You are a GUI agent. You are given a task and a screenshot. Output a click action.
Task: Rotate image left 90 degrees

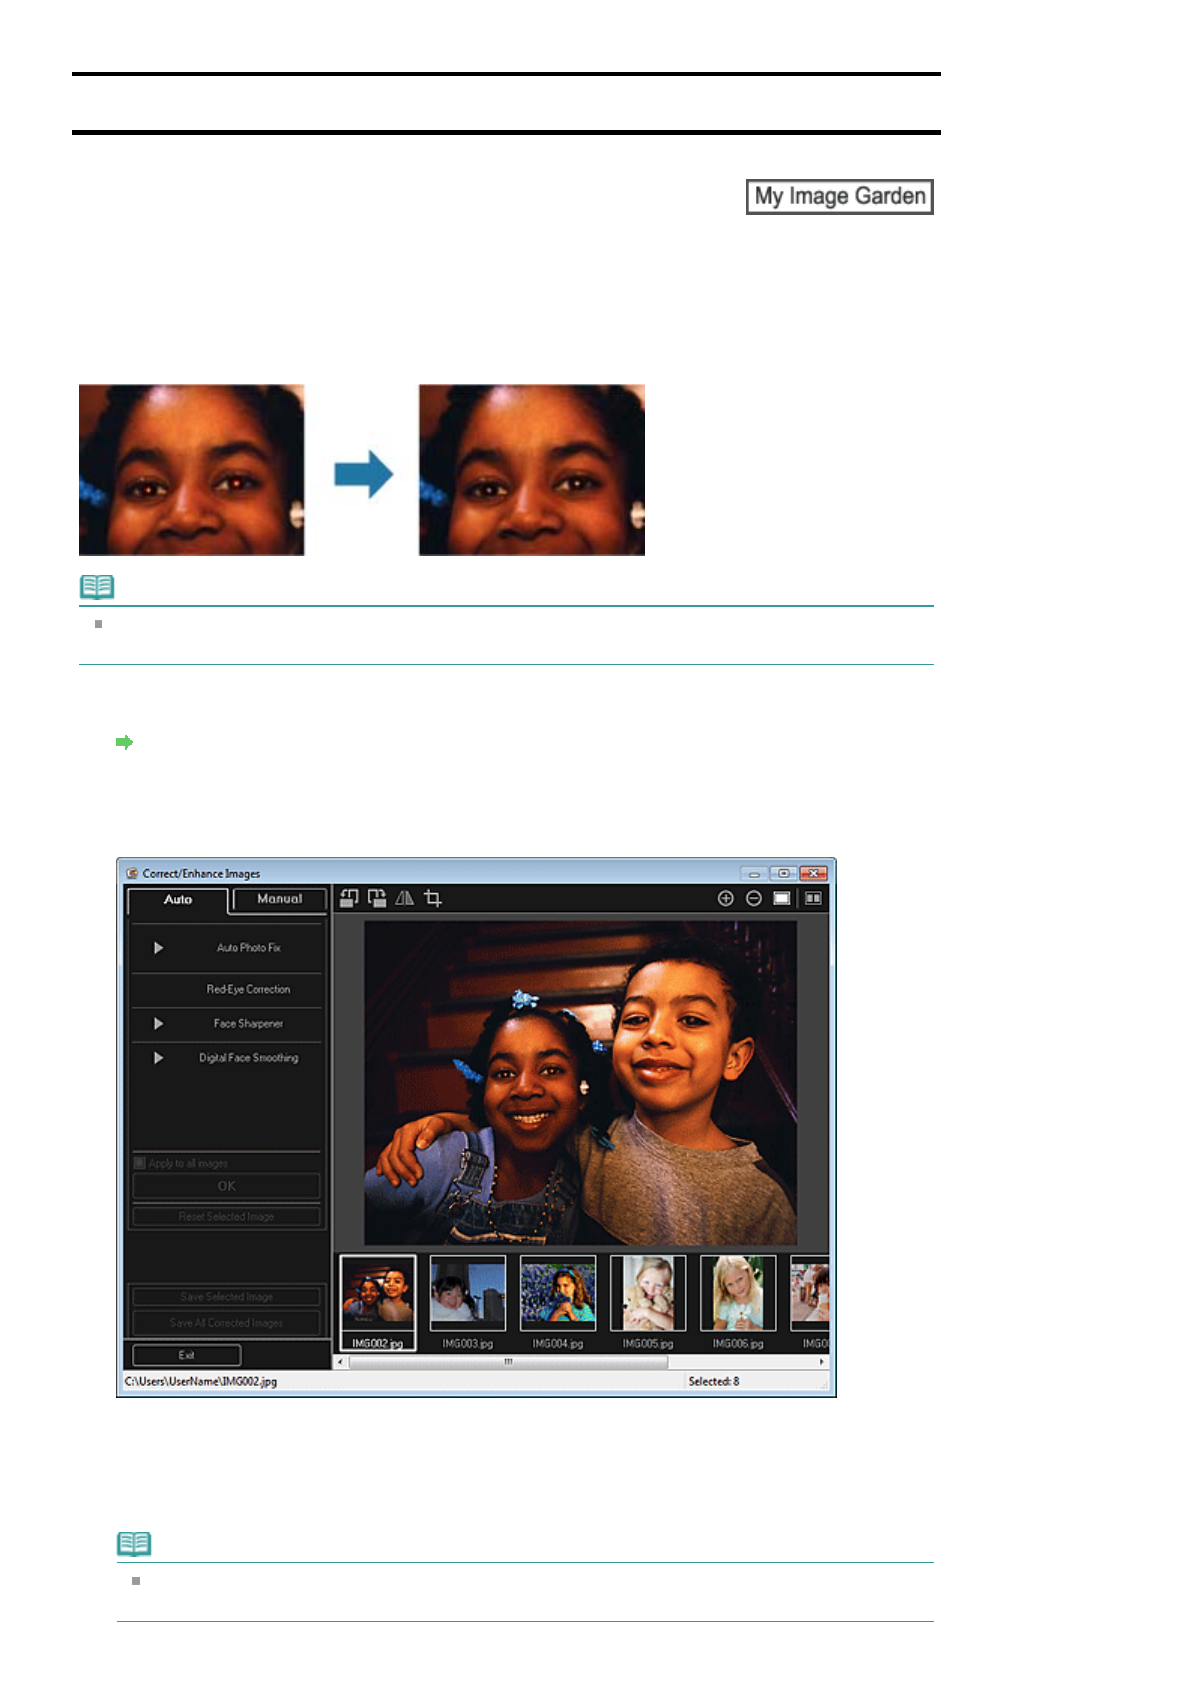348,898
